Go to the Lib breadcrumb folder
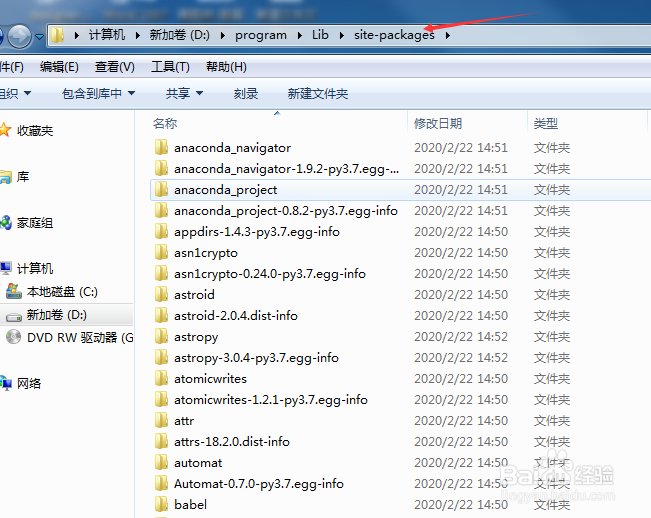Image resolution: width=651 pixels, height=518 pixels. [320, 35]
